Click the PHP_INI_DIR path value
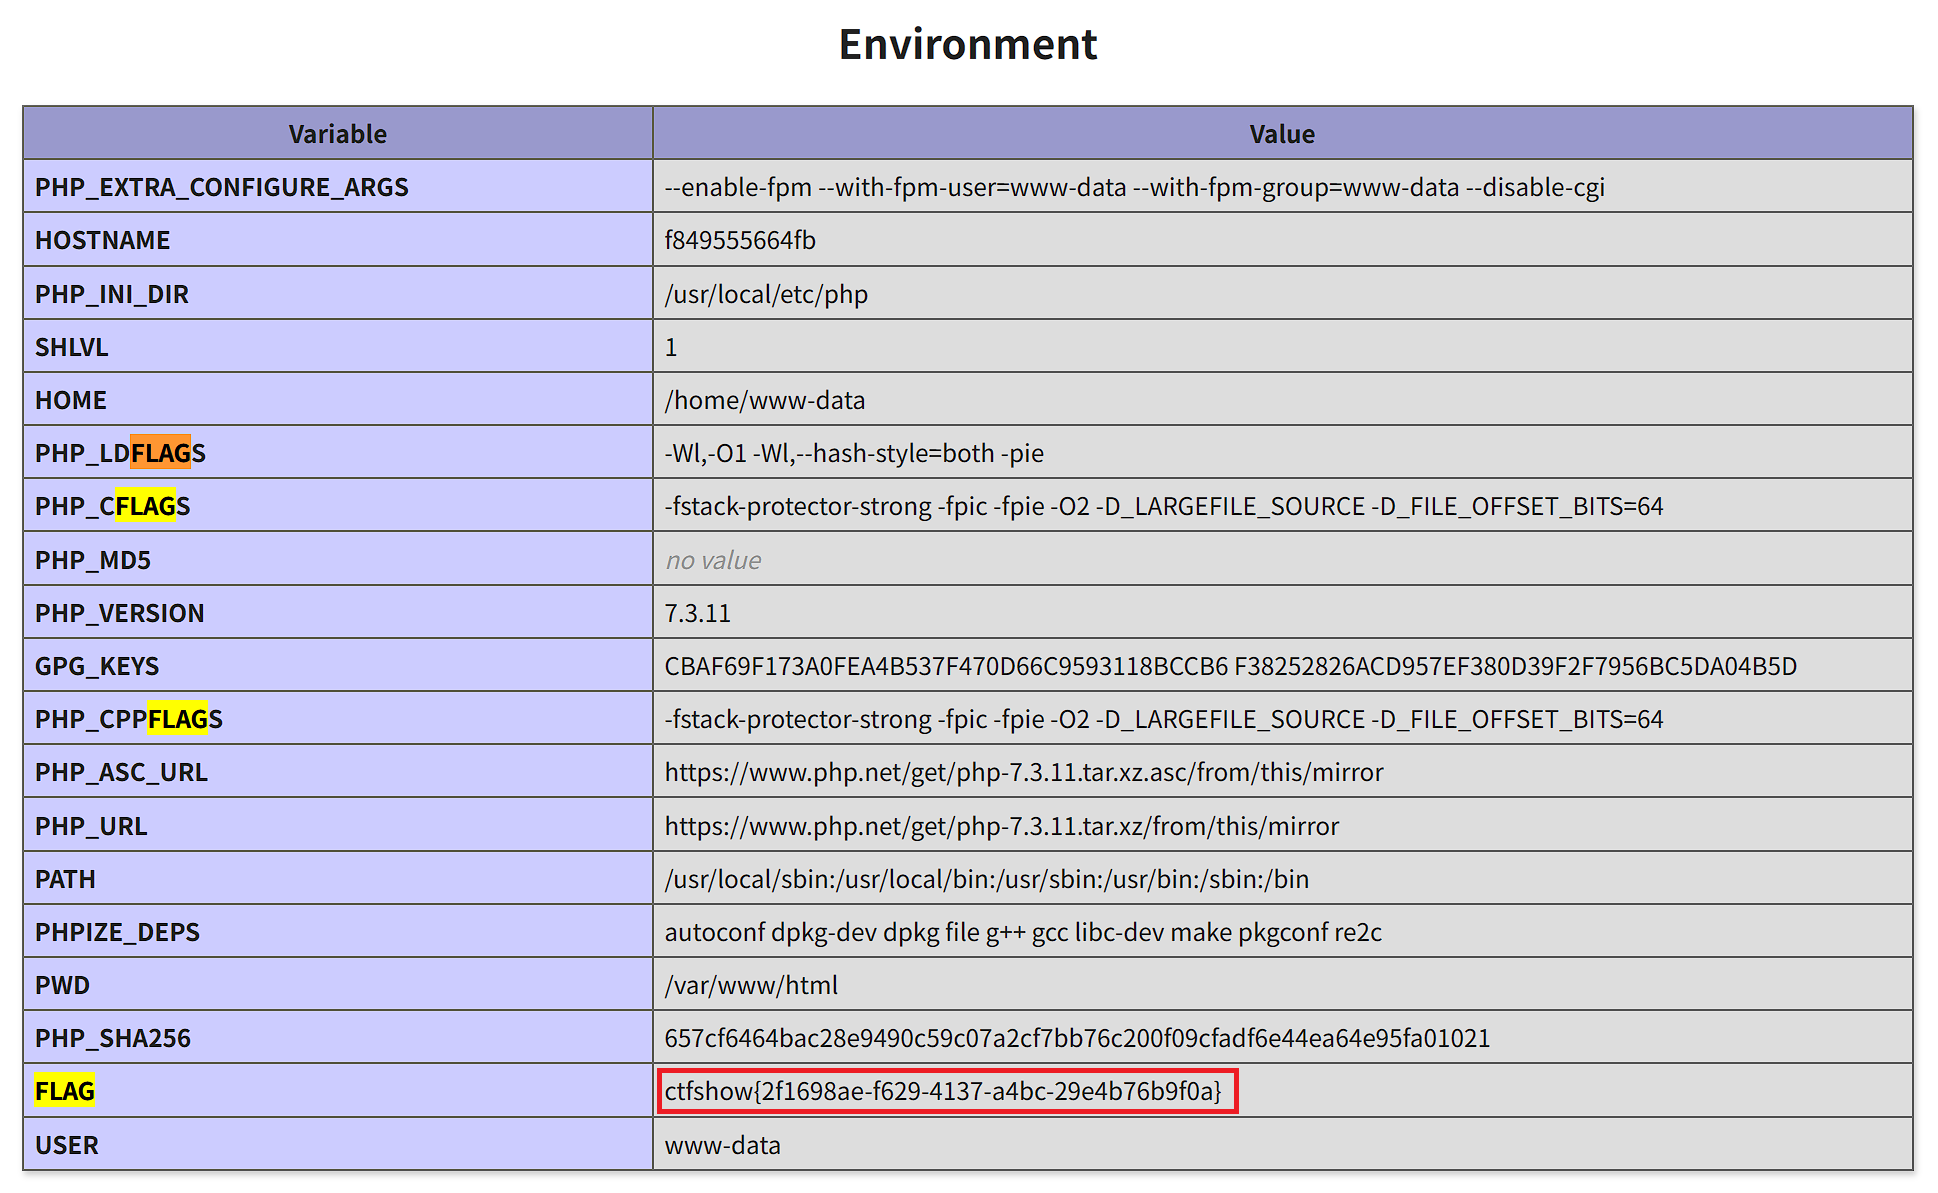This screenshot has width=1938, height=1193. [x=766, y=294]
